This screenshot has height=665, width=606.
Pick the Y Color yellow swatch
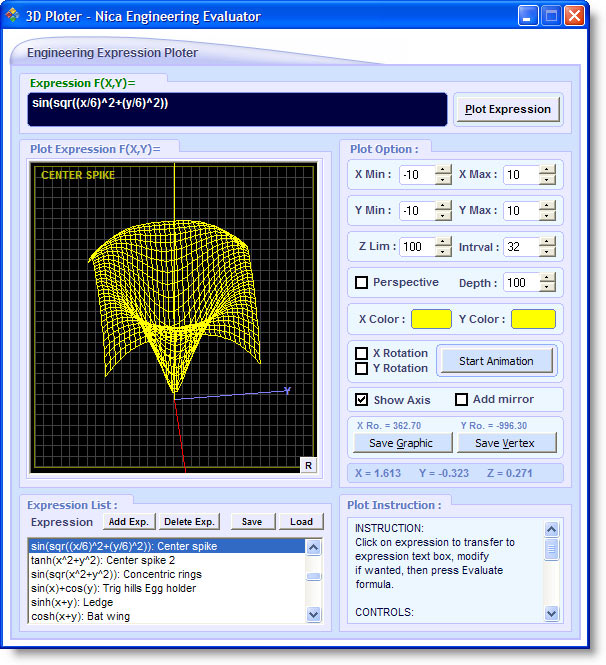(533, 319)
